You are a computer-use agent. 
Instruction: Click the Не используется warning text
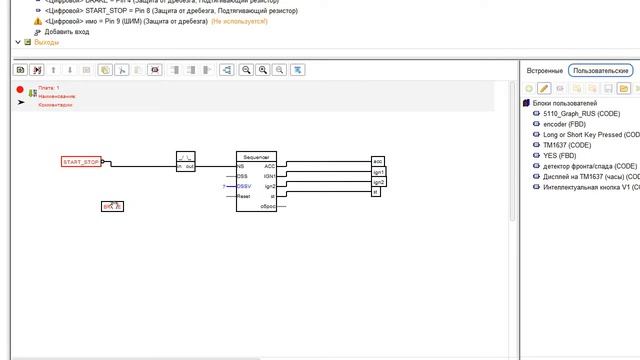coord(239,21)
